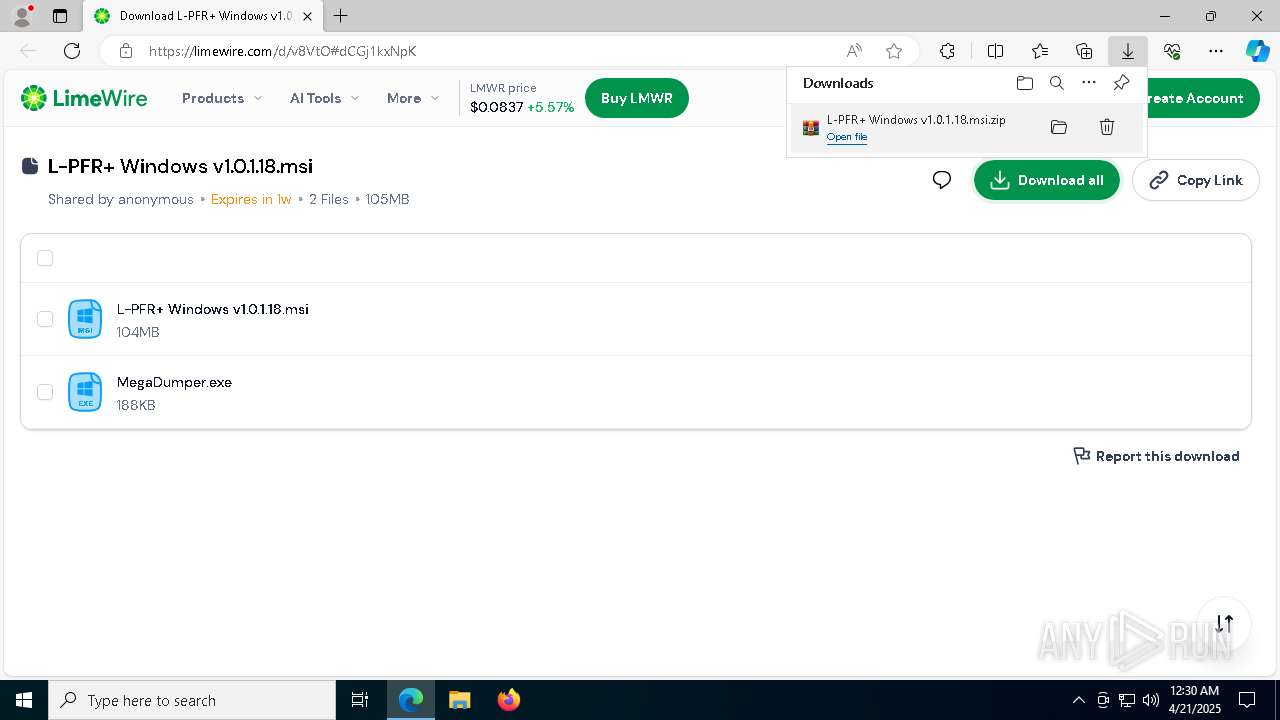Viewport: 1280px width, 720px height.
Task: Pin the Downloads panel
Action: 1121,83
